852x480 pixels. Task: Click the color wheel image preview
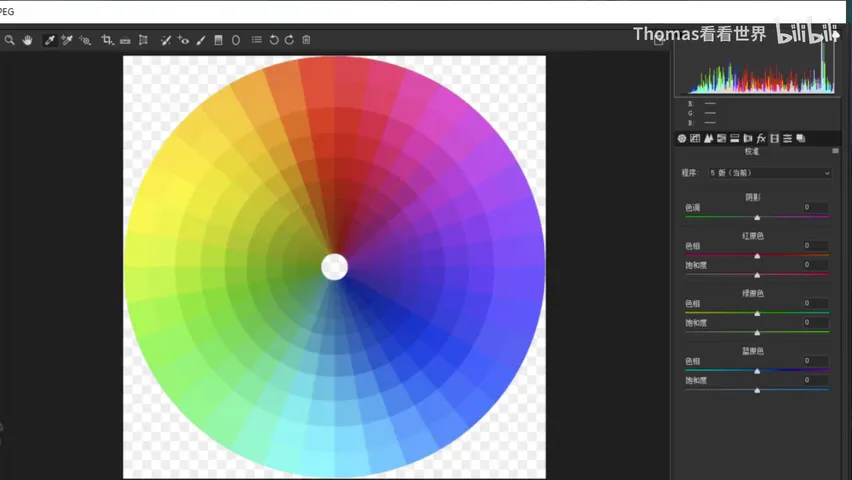coord(334,267)
